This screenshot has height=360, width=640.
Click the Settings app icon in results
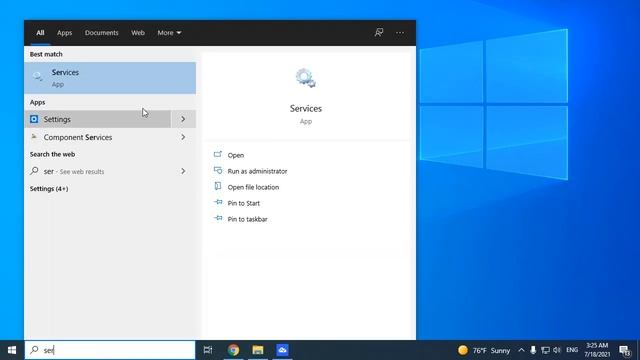pos(34,119)
